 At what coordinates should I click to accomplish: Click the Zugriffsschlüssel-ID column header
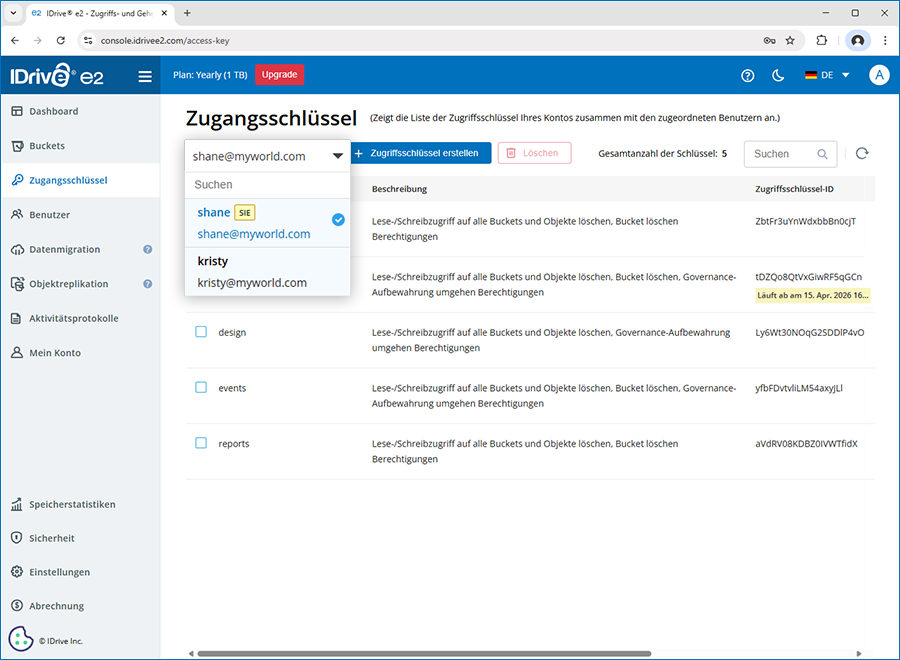794,189
